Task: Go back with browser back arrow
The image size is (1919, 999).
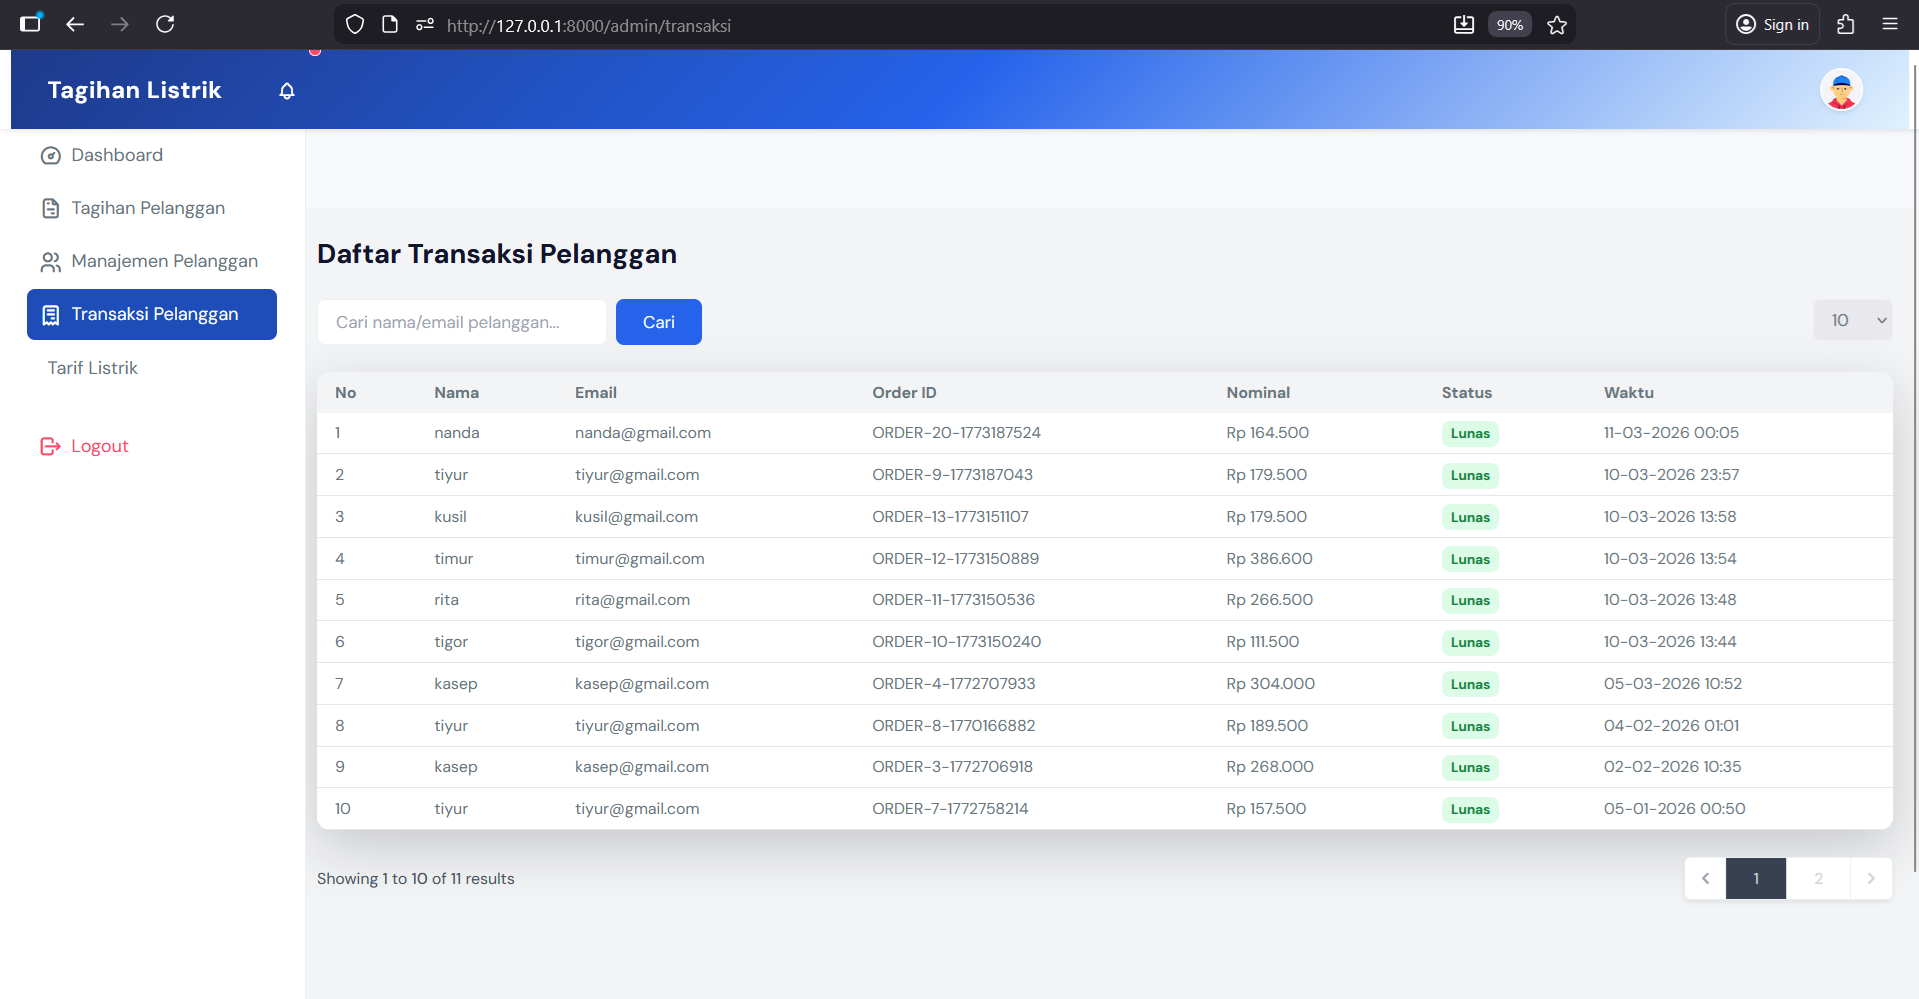Action: click(75, 24)
